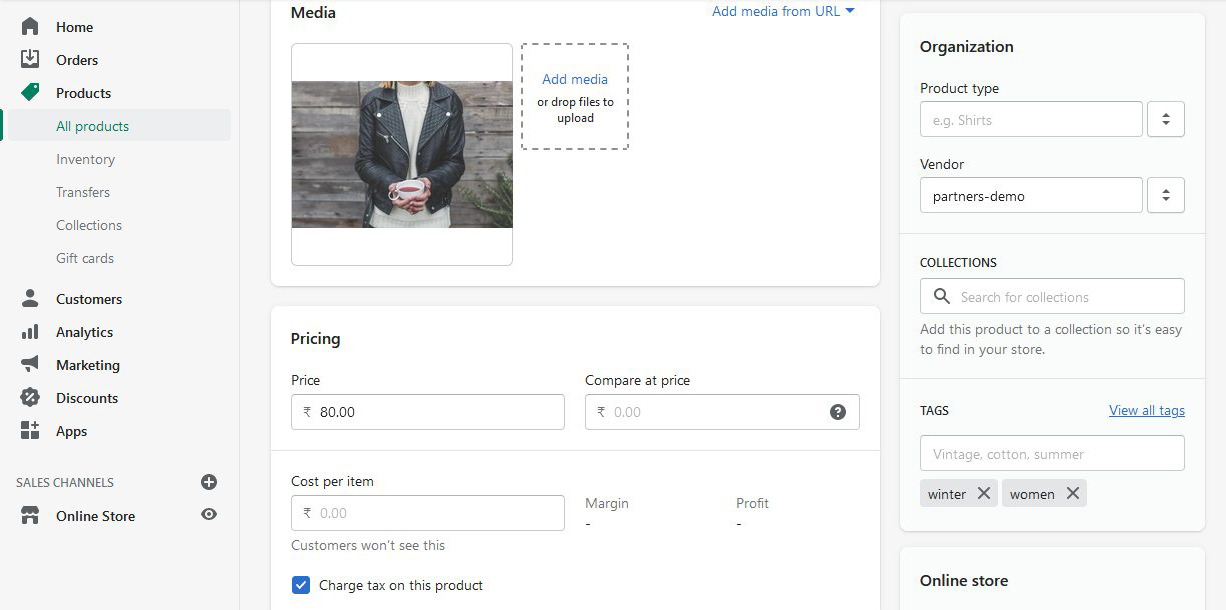Viewport: 1226px width, 610px height.
Task: Click the Marketing megaphone icon
Action: click(x=30, y=365)
